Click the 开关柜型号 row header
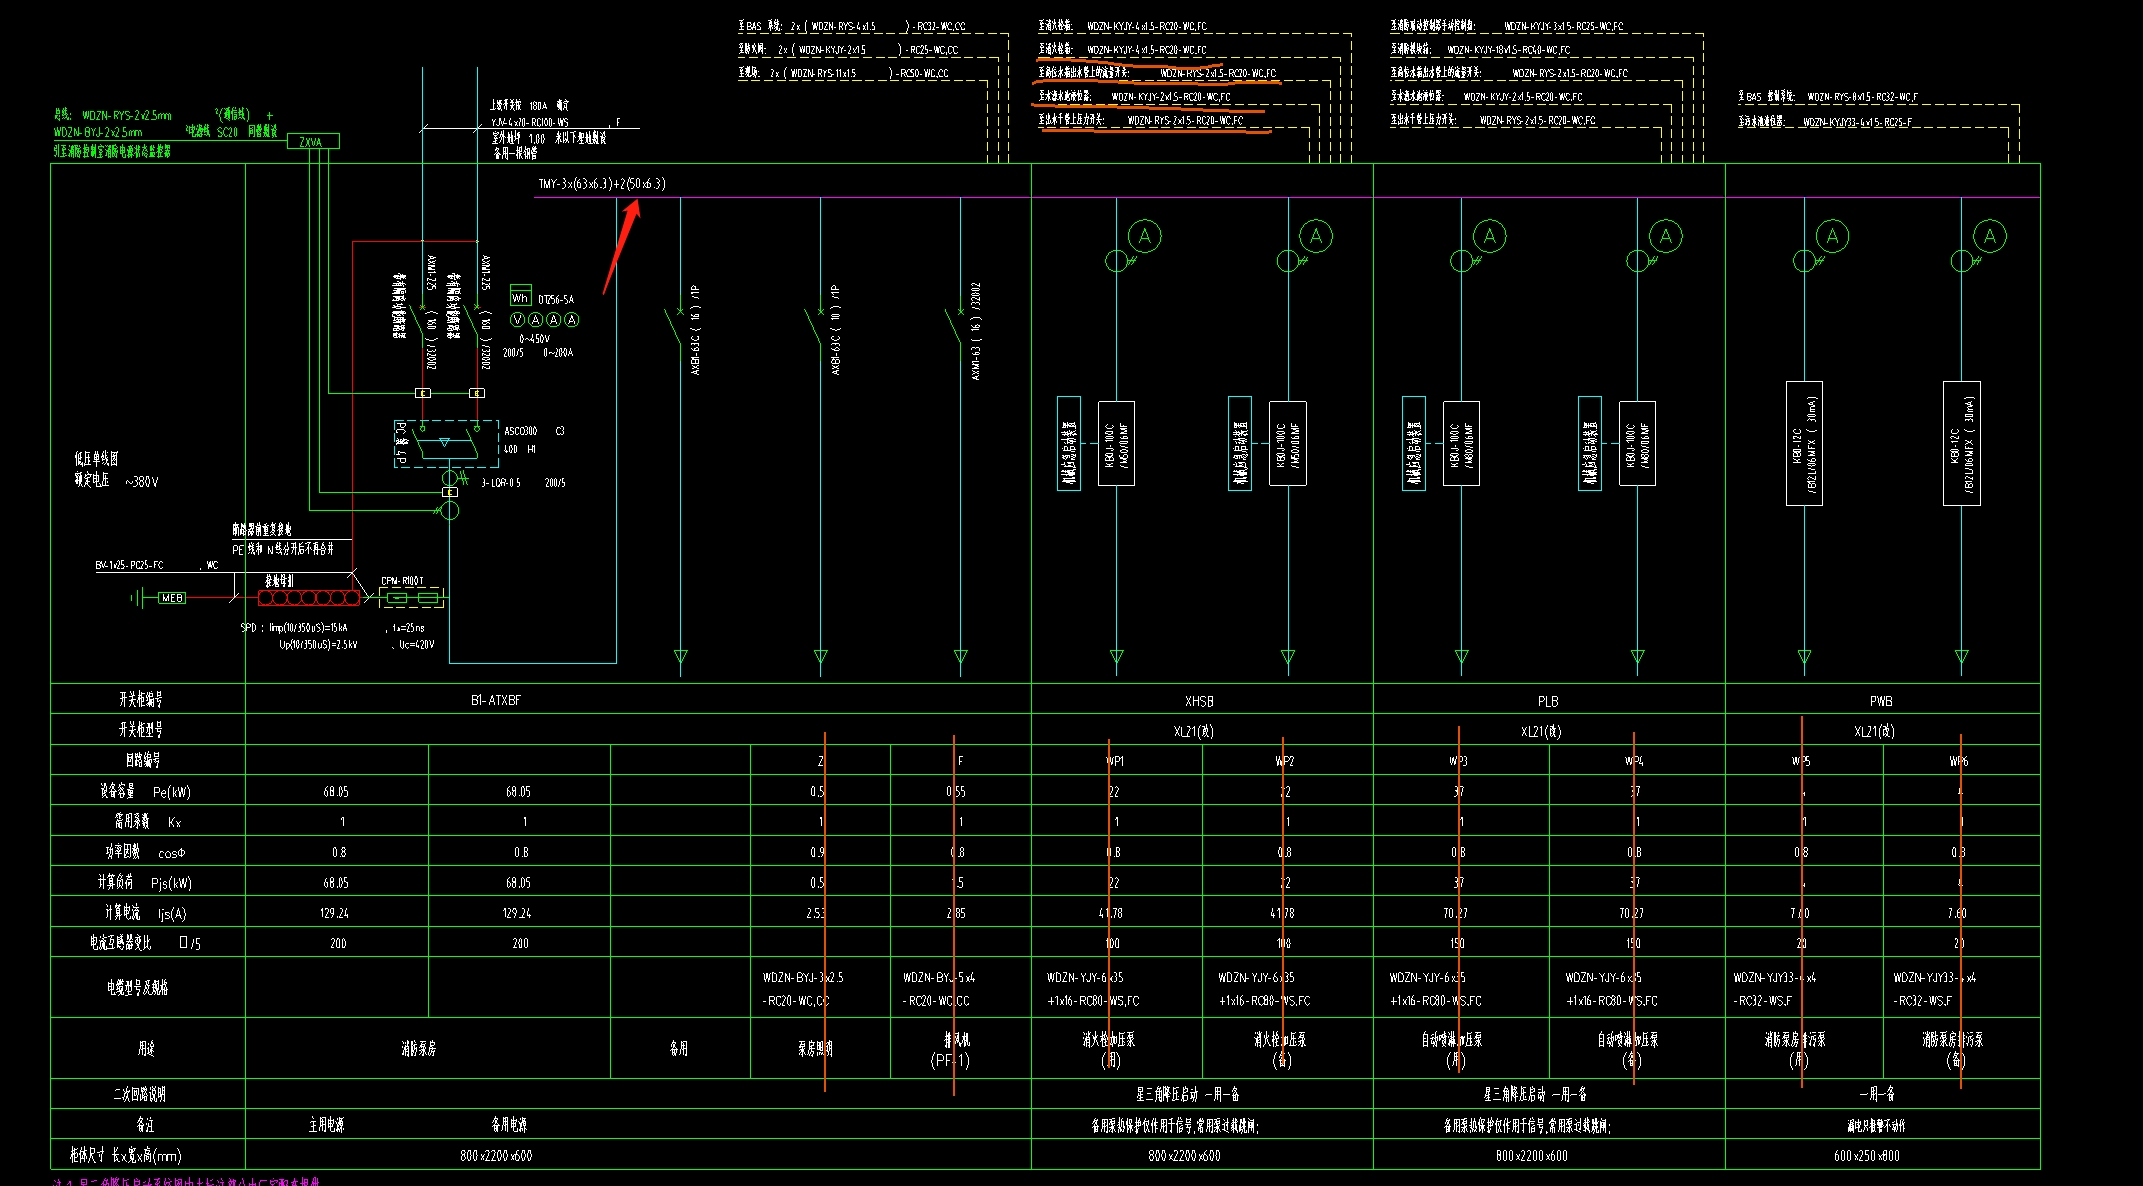2143x1186 pixels. 141,730
